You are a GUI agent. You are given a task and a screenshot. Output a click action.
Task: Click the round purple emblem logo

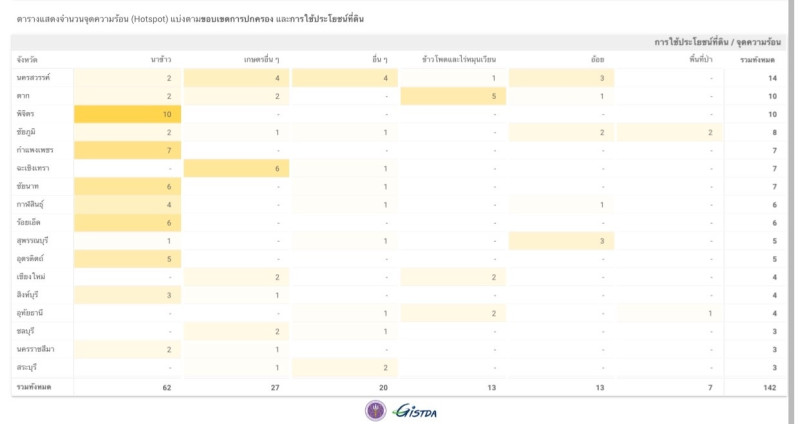[375, 410]
